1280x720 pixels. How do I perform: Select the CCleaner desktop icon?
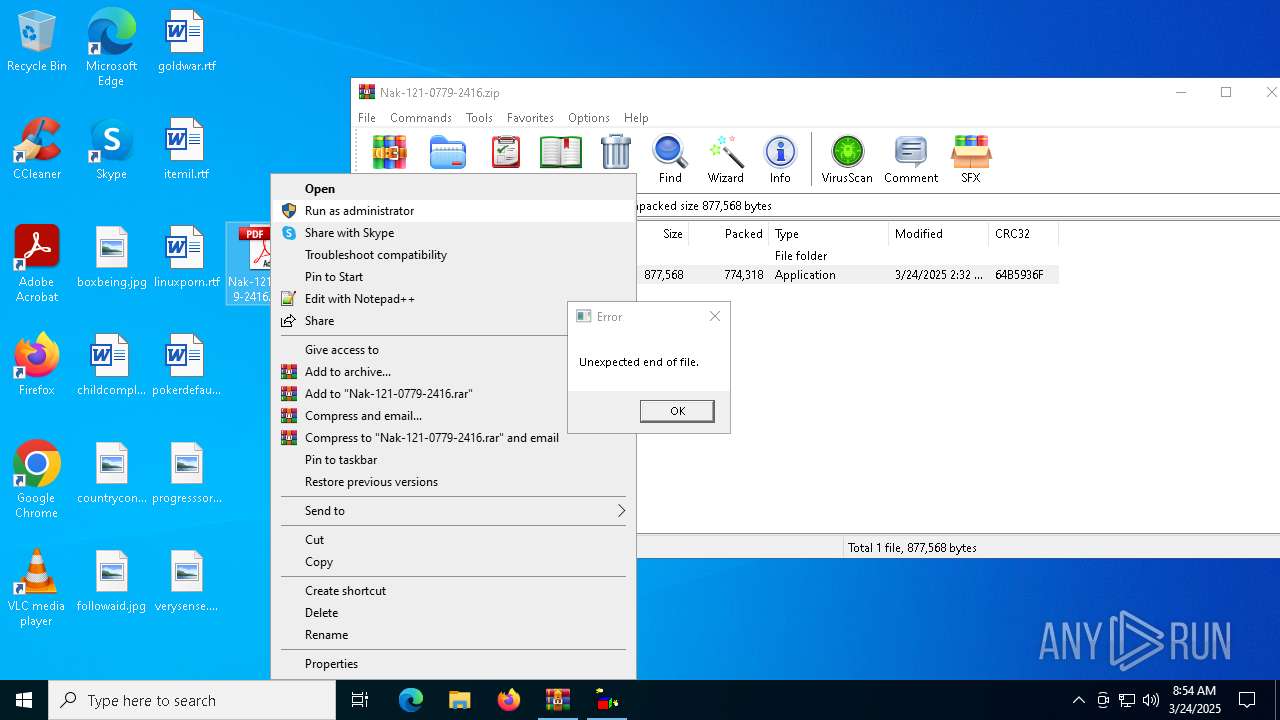coord(37,150)
